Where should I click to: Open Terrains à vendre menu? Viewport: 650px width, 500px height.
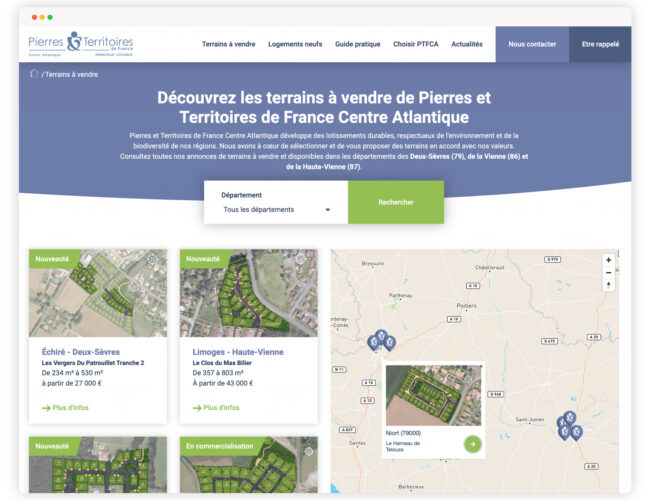pyautogui.click(x=228, y=44)
